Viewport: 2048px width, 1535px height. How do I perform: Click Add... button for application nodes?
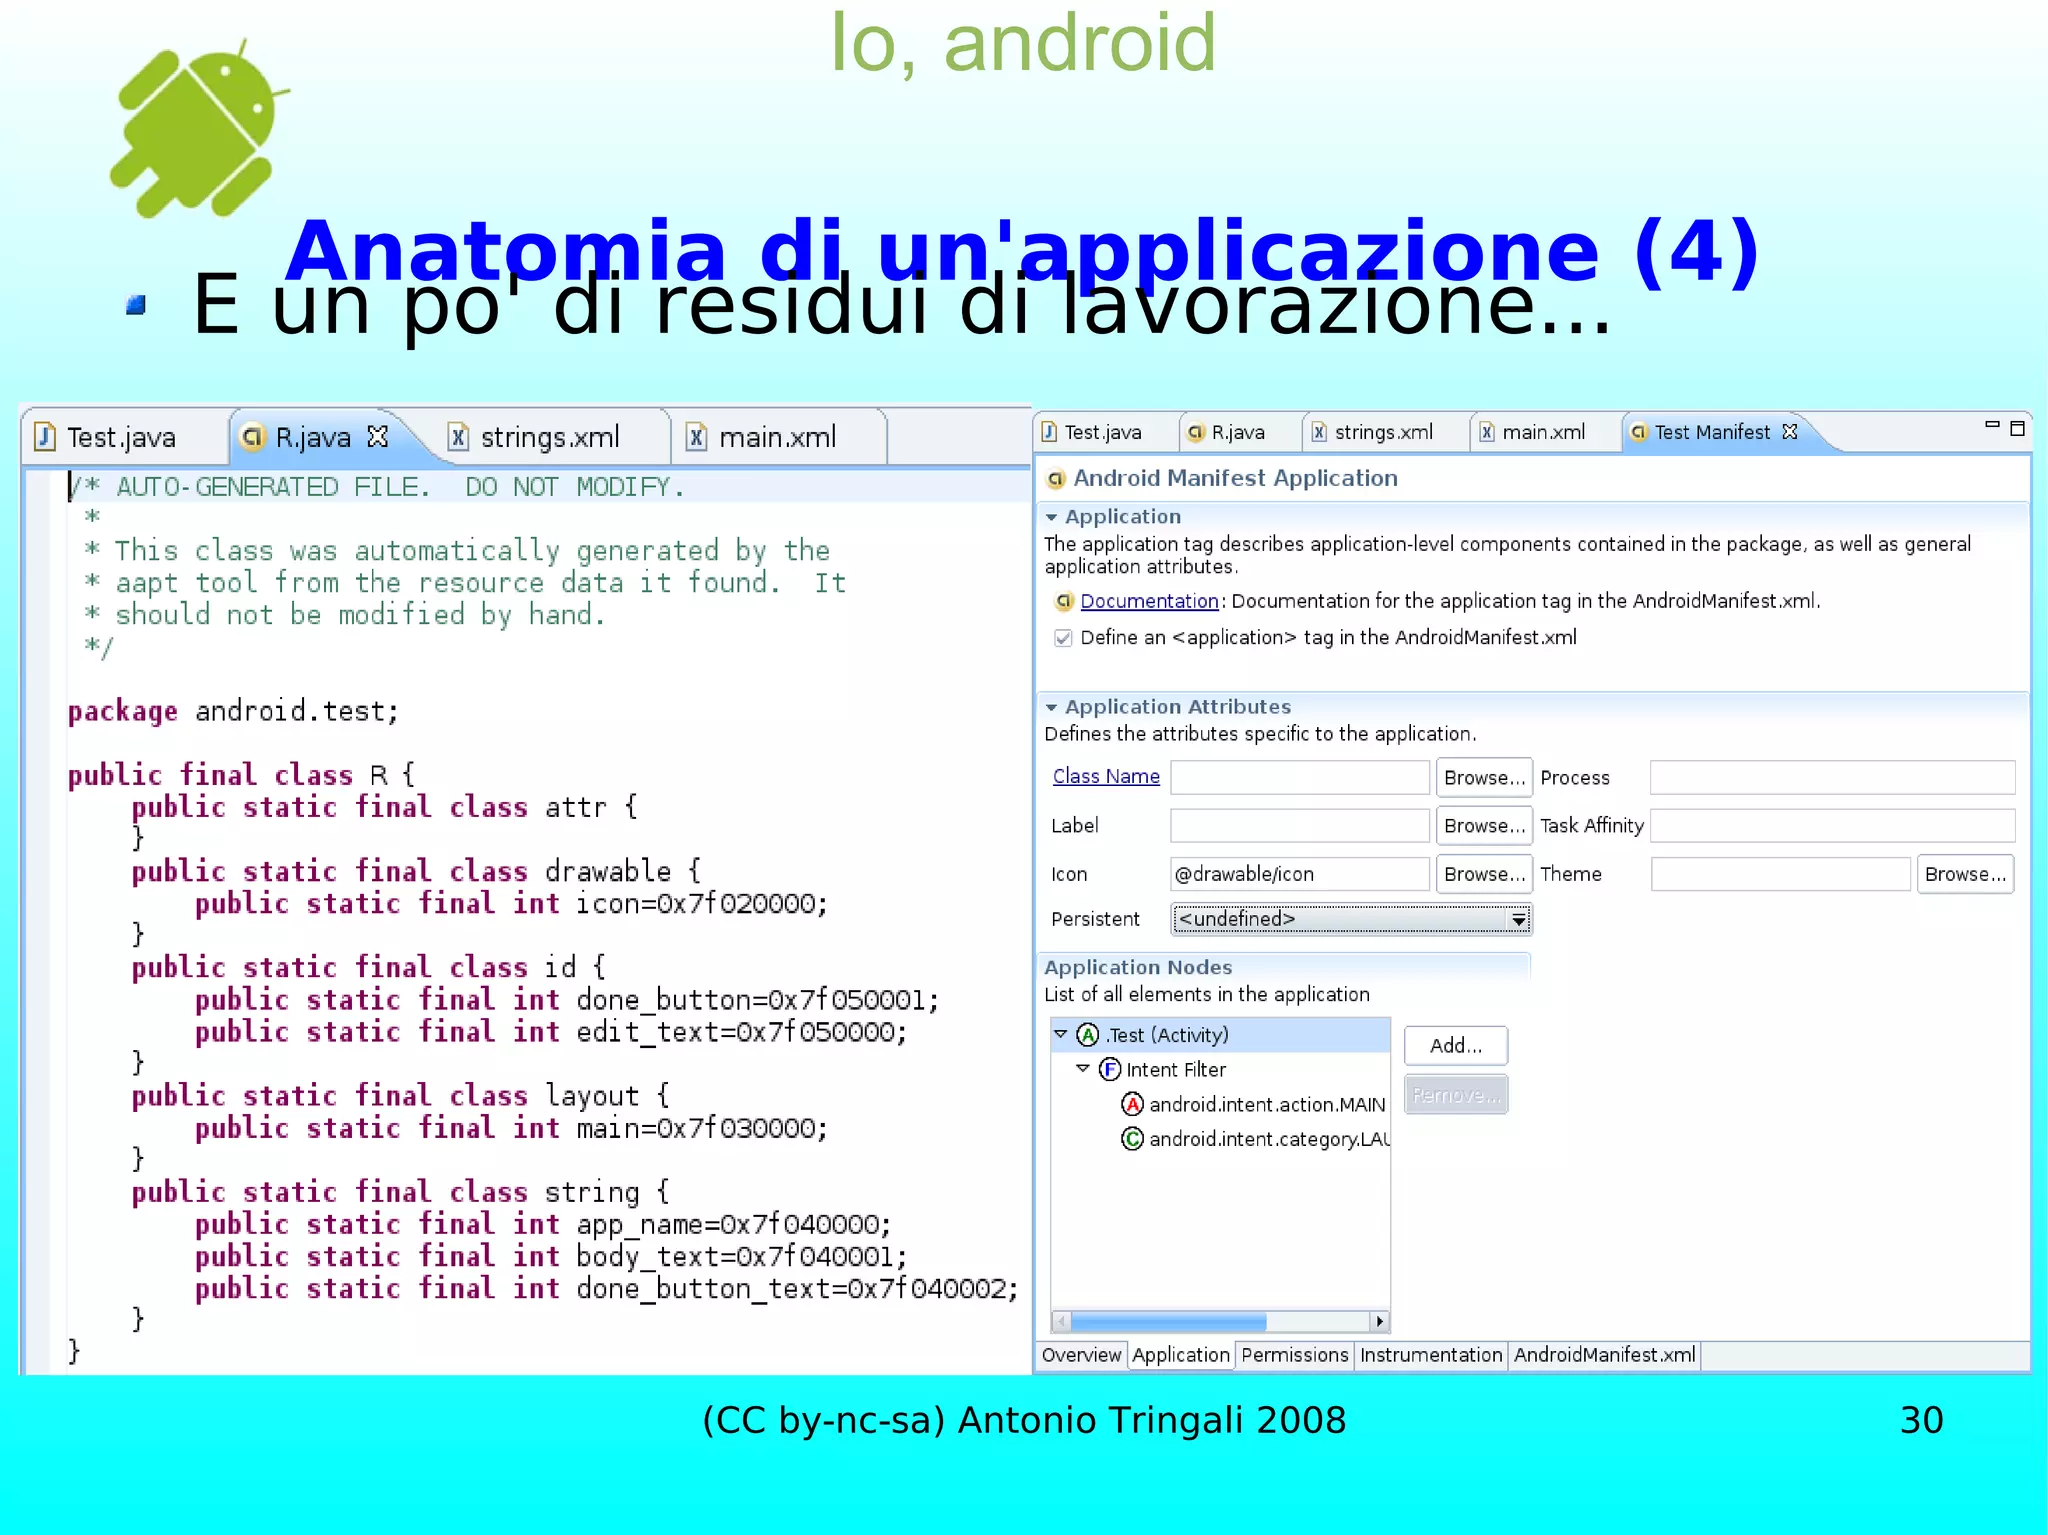(x=1455, y=1046)
